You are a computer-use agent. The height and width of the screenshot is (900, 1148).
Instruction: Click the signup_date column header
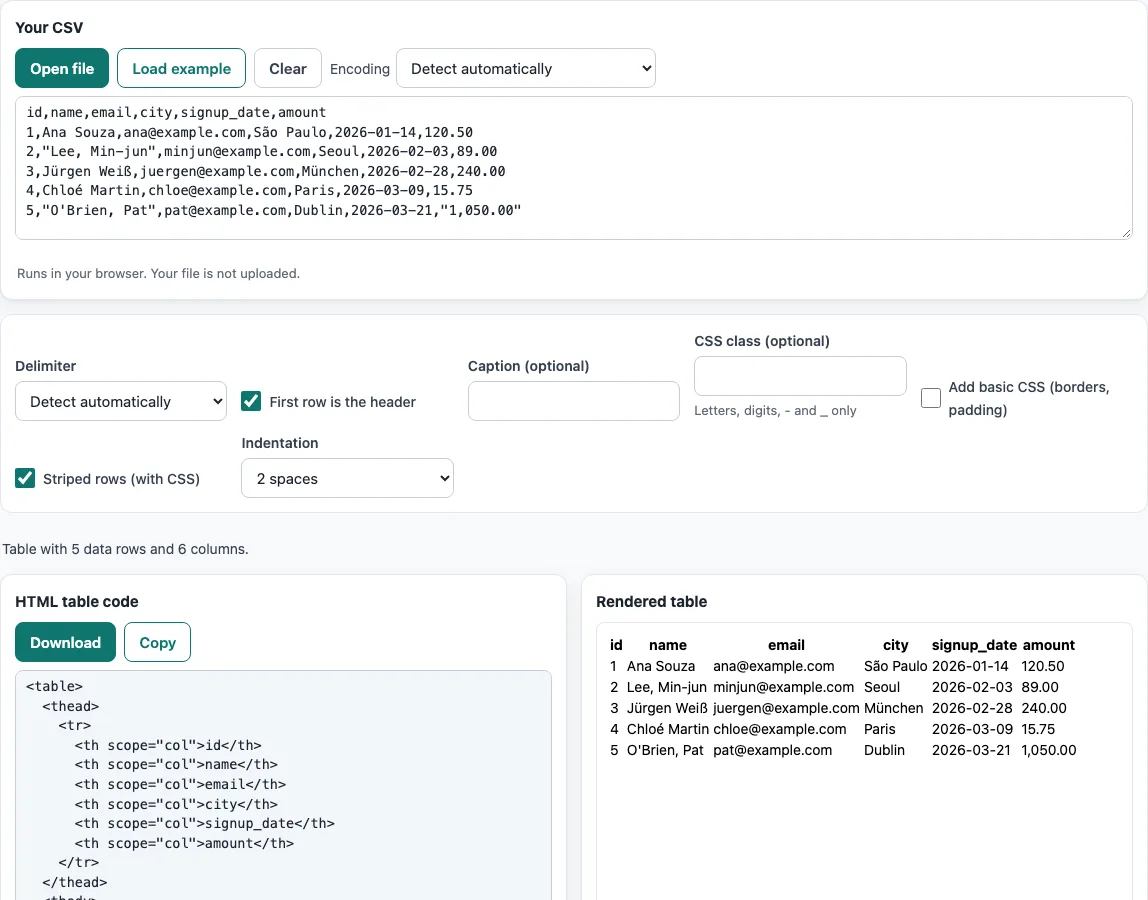click(974, 645)
